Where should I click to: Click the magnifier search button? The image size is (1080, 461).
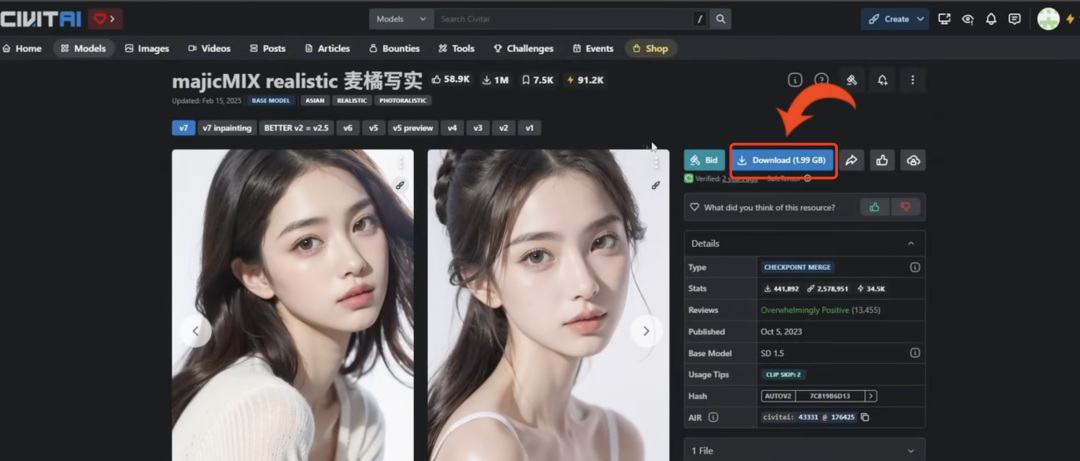tap(720, 19)
